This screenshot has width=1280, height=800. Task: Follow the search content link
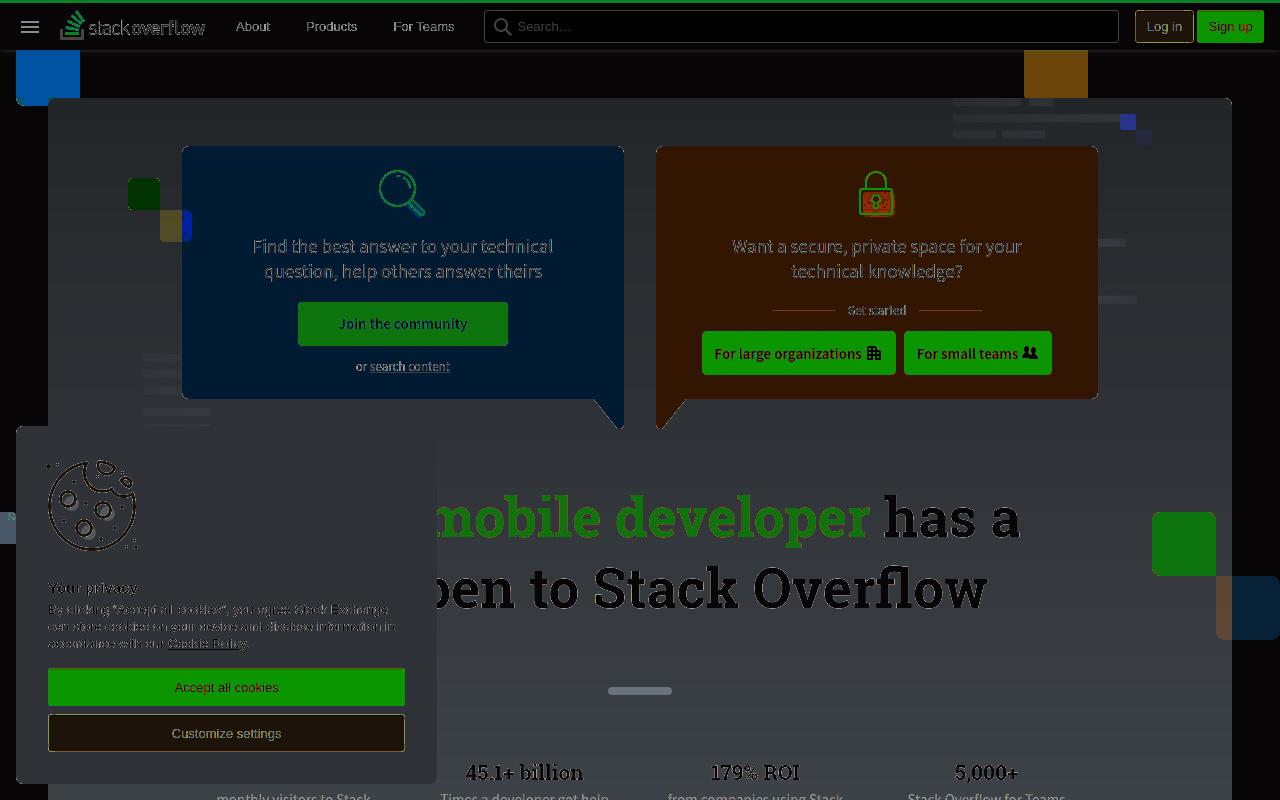[410, 367]
